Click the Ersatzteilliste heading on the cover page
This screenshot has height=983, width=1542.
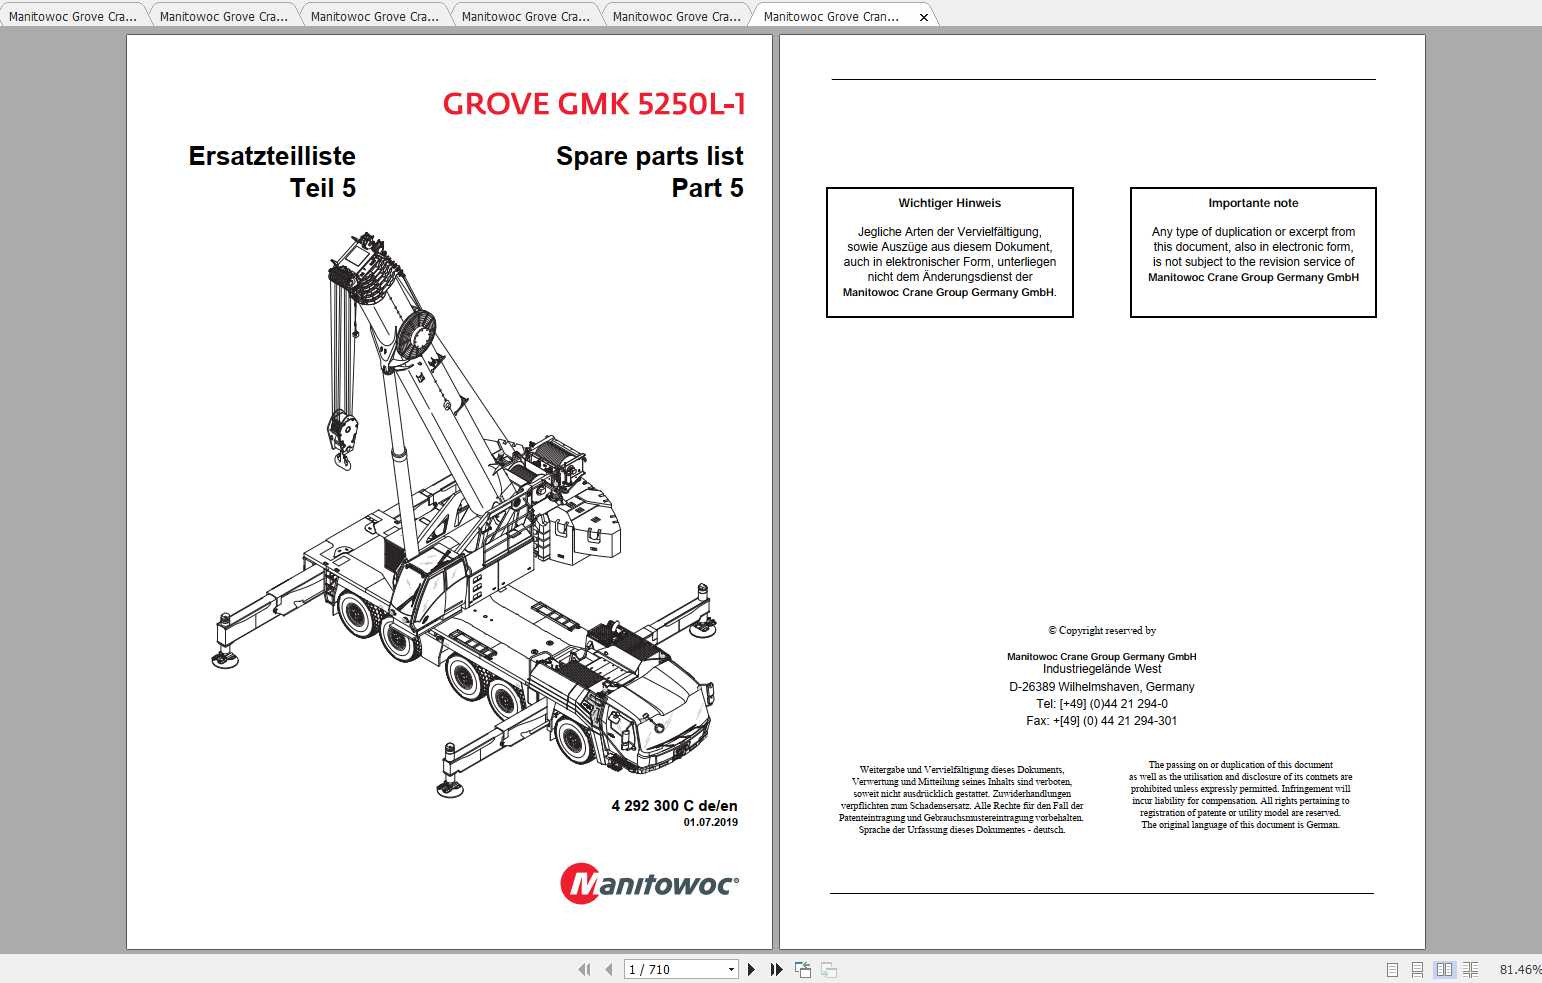pos(272,156)
